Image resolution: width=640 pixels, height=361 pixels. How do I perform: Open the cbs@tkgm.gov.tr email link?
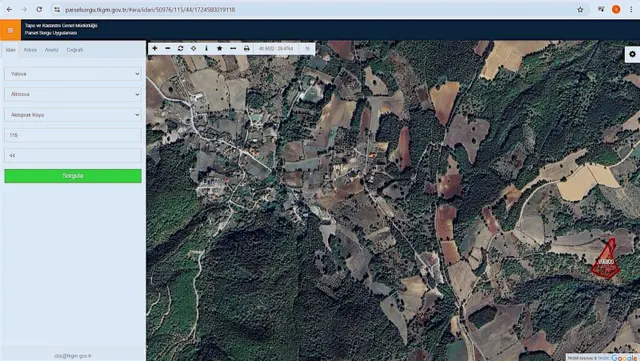(x=73, y=356)
